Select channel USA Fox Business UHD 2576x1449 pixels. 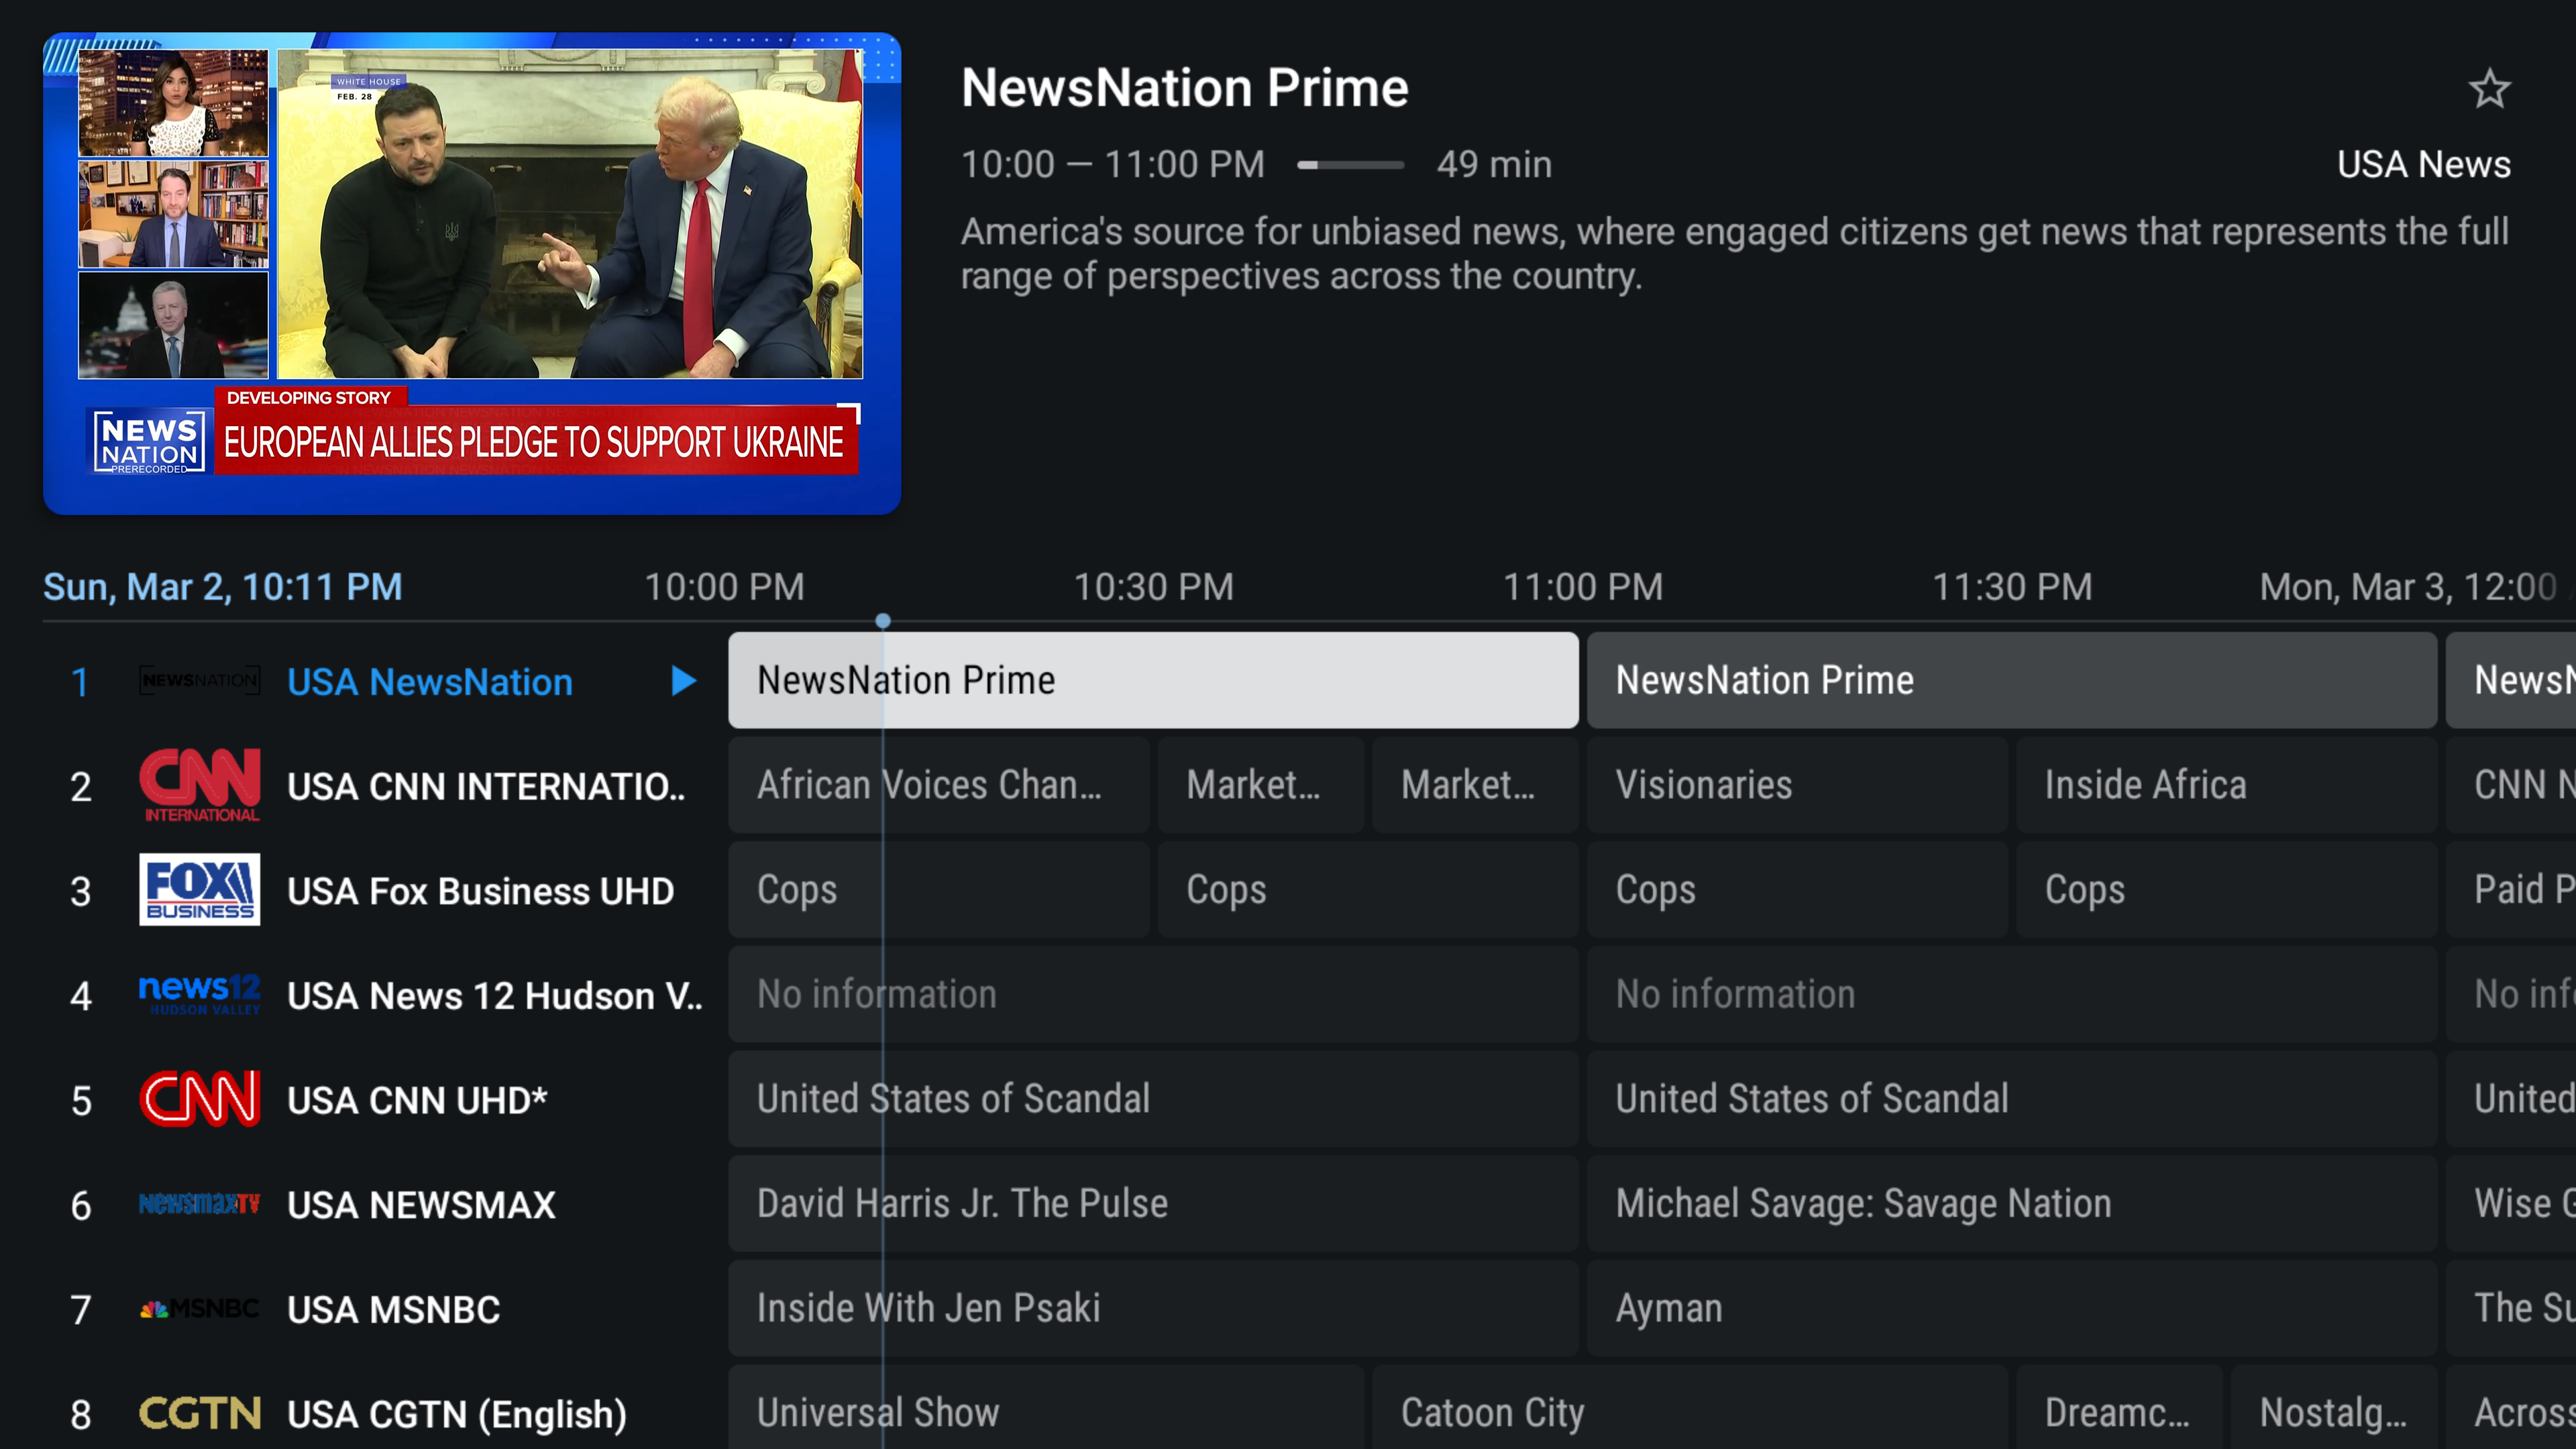481,891
